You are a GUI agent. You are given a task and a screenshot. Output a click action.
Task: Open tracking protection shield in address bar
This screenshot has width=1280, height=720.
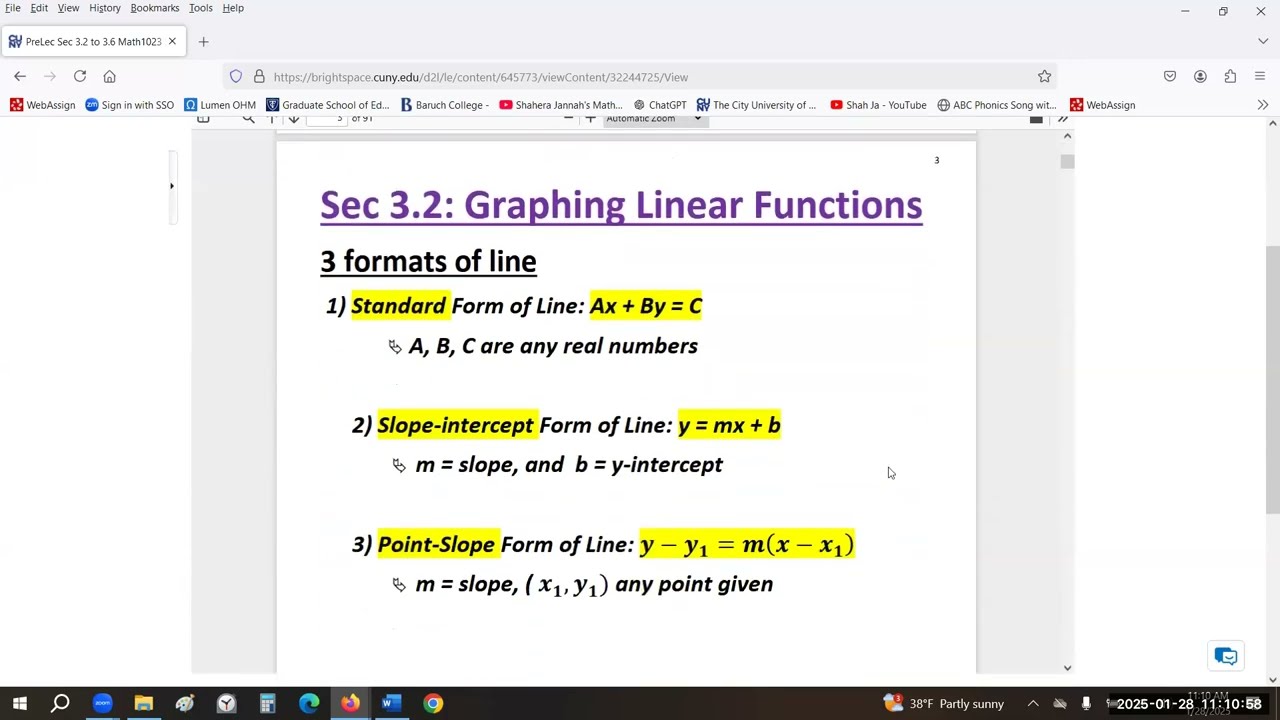[236, 76]
